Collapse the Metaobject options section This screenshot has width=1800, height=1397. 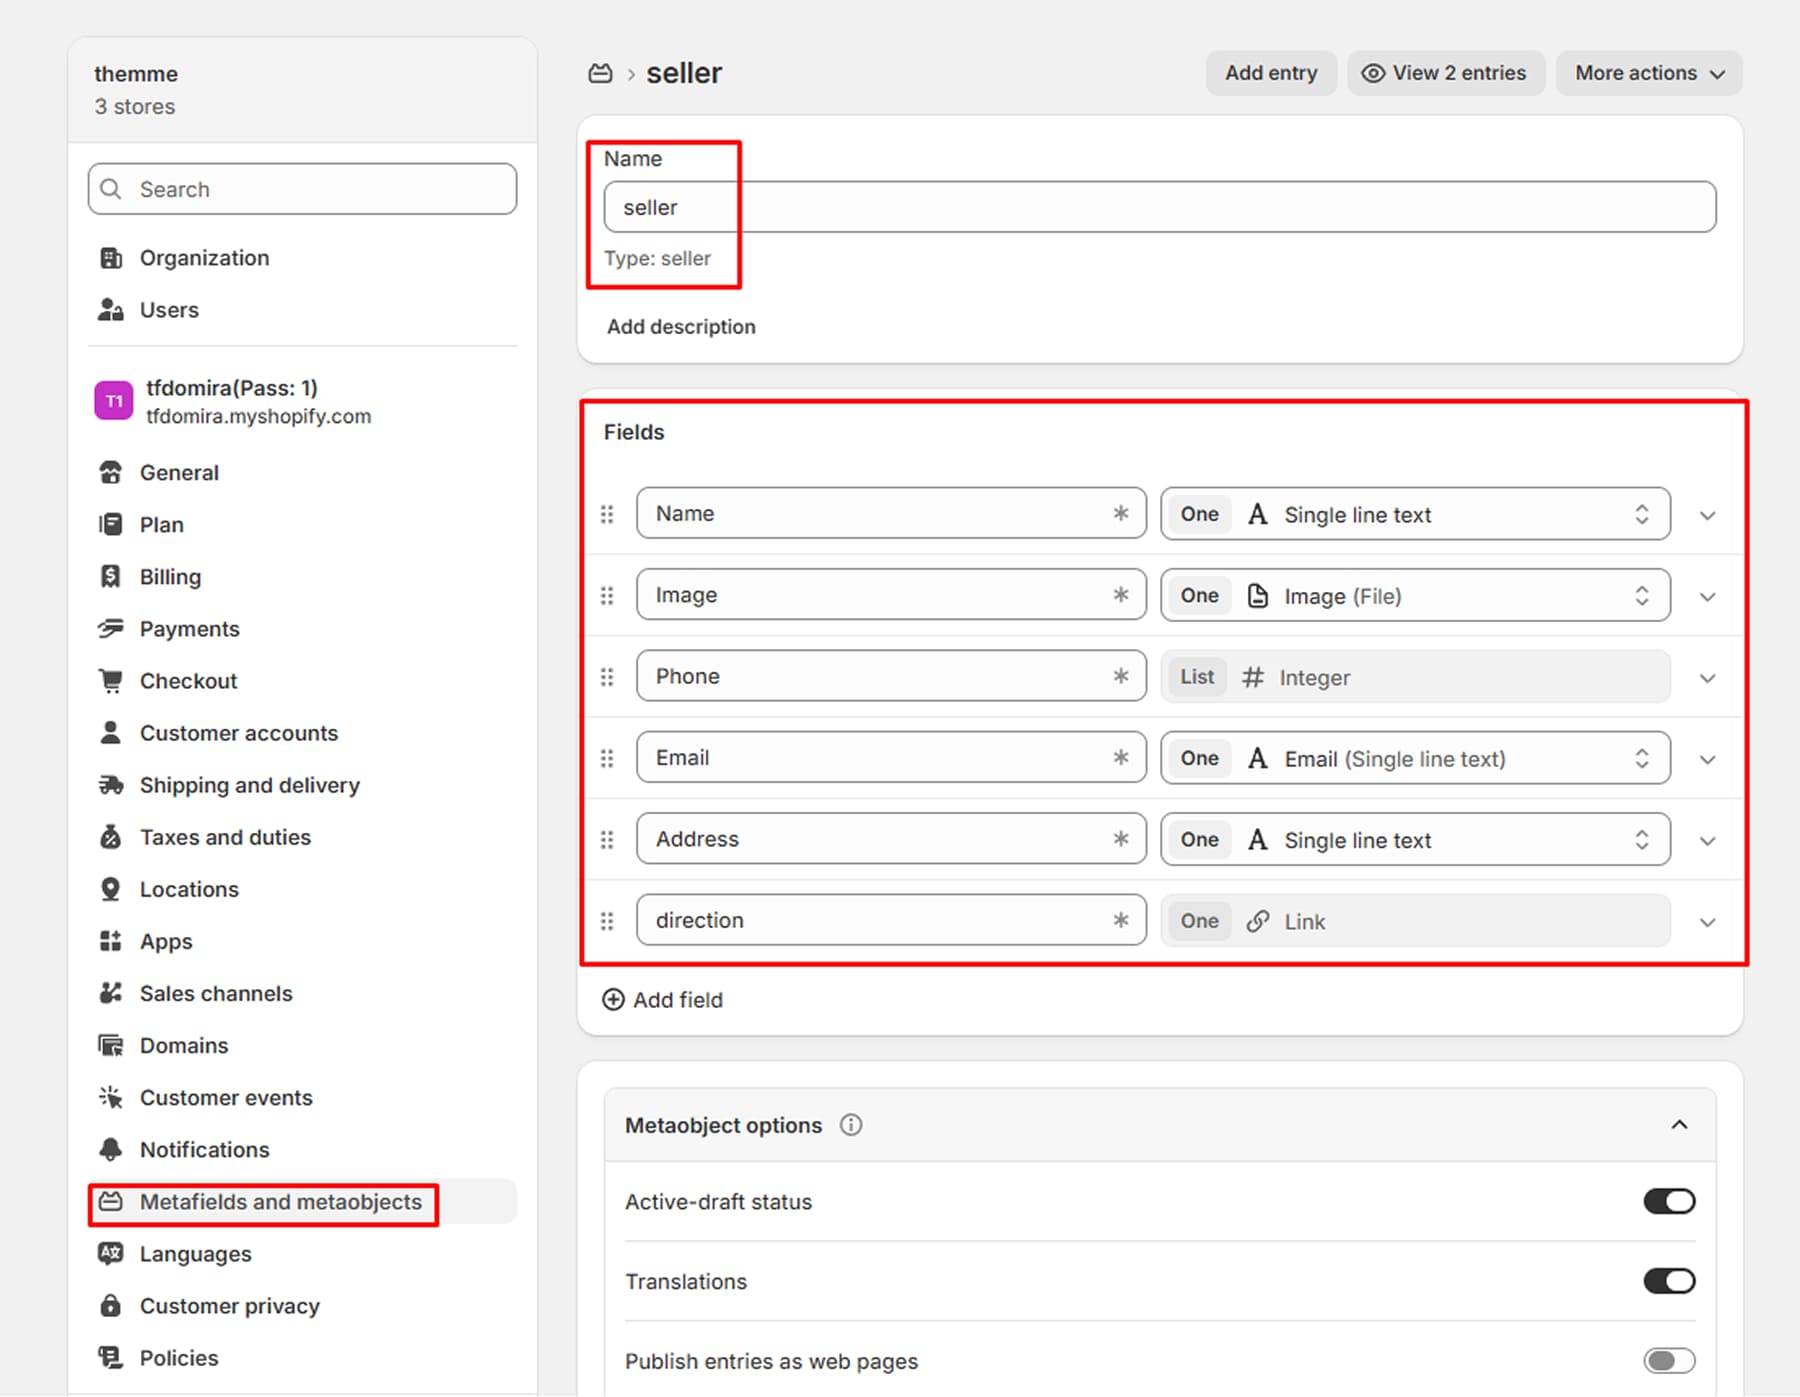click(1680, 1125)
